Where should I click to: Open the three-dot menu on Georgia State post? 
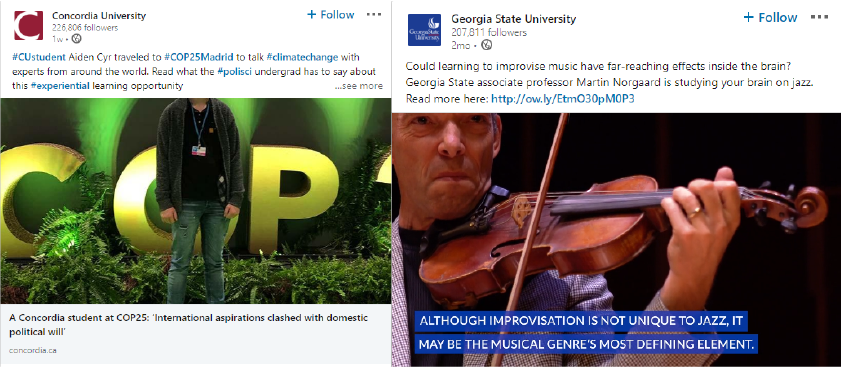tap(819, 17)
